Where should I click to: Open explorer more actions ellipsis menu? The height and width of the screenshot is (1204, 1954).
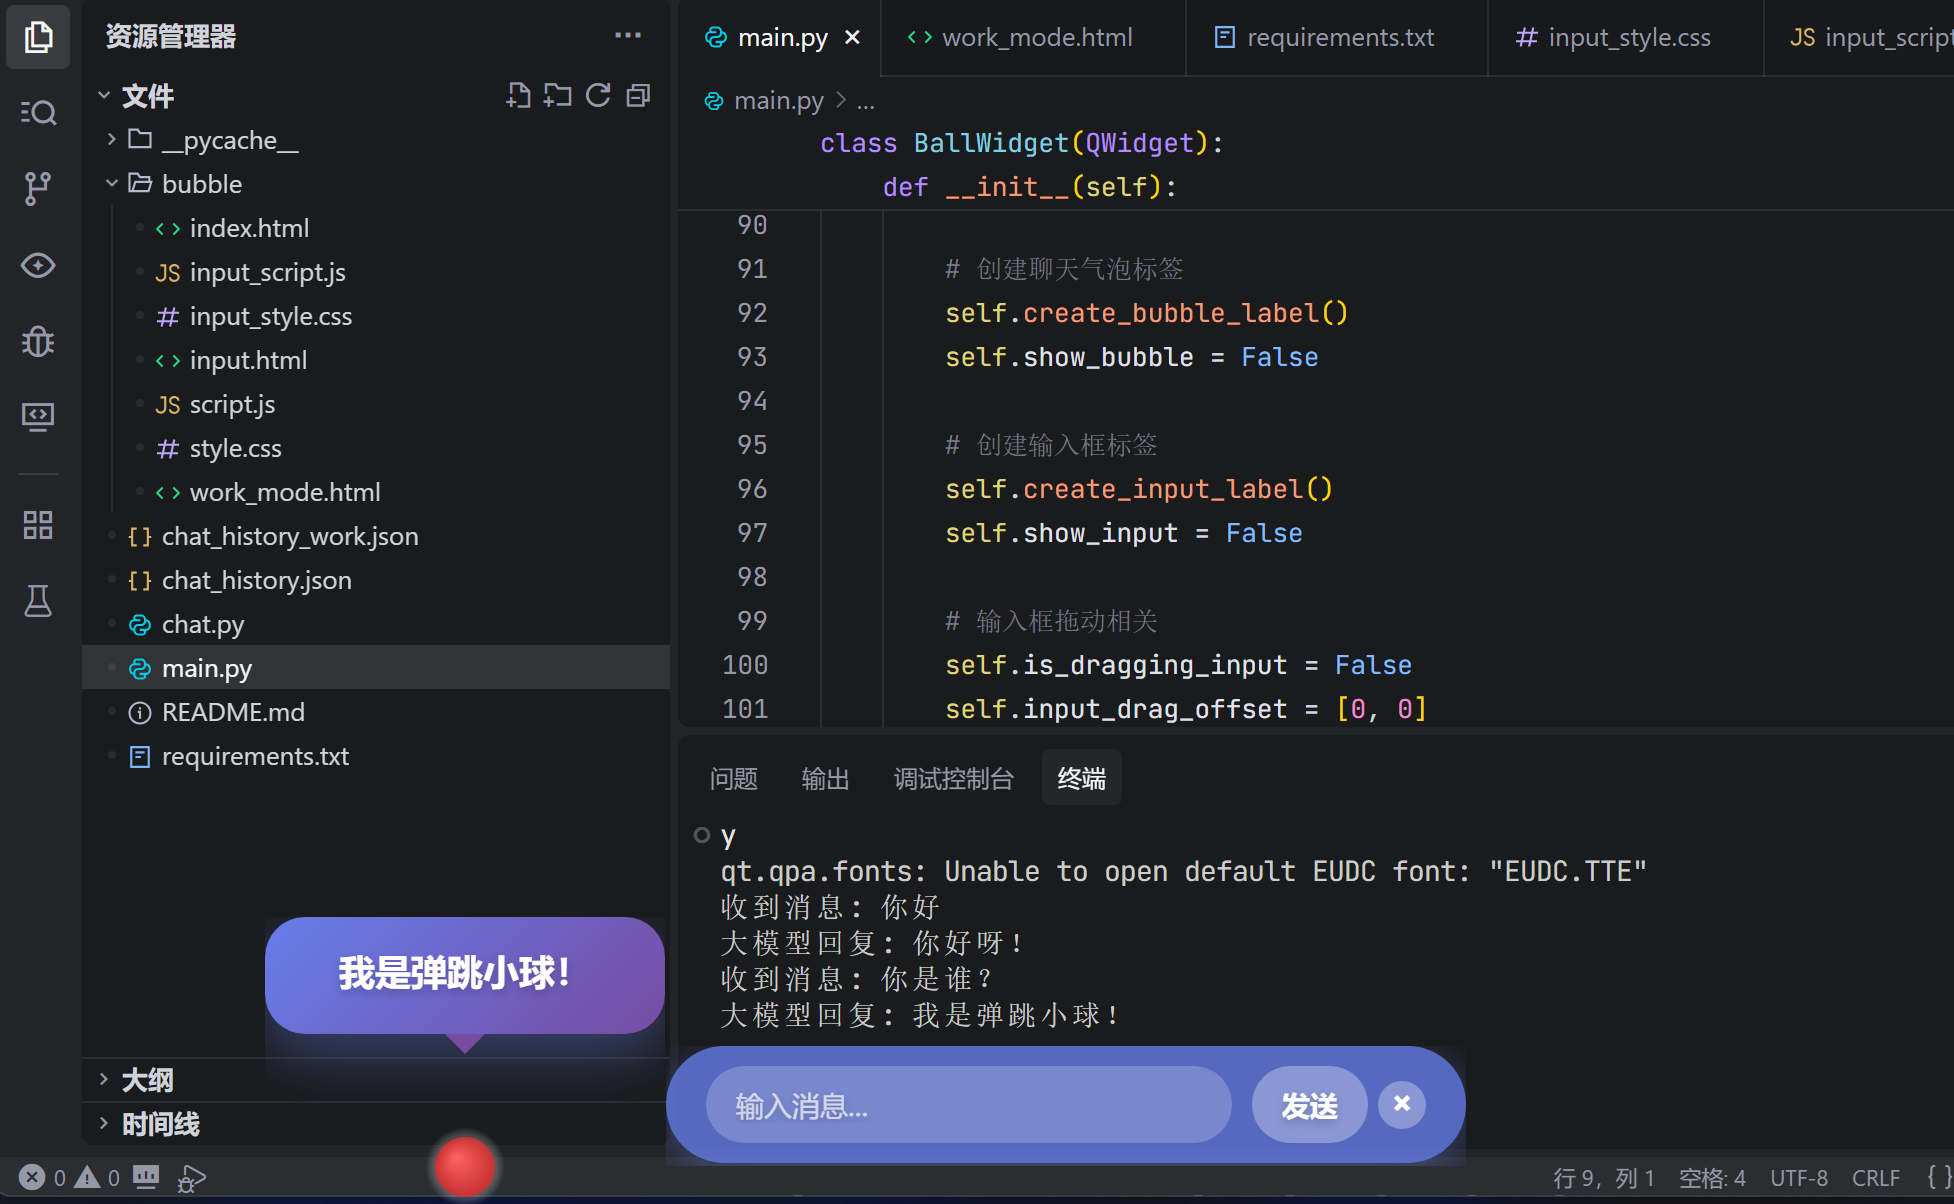pos(628,35)
